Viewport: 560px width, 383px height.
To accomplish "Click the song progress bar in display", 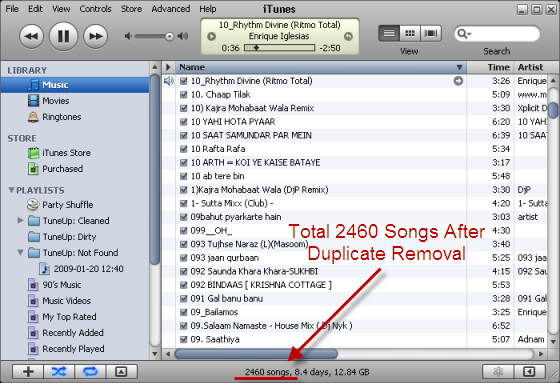I will (279, 48).
